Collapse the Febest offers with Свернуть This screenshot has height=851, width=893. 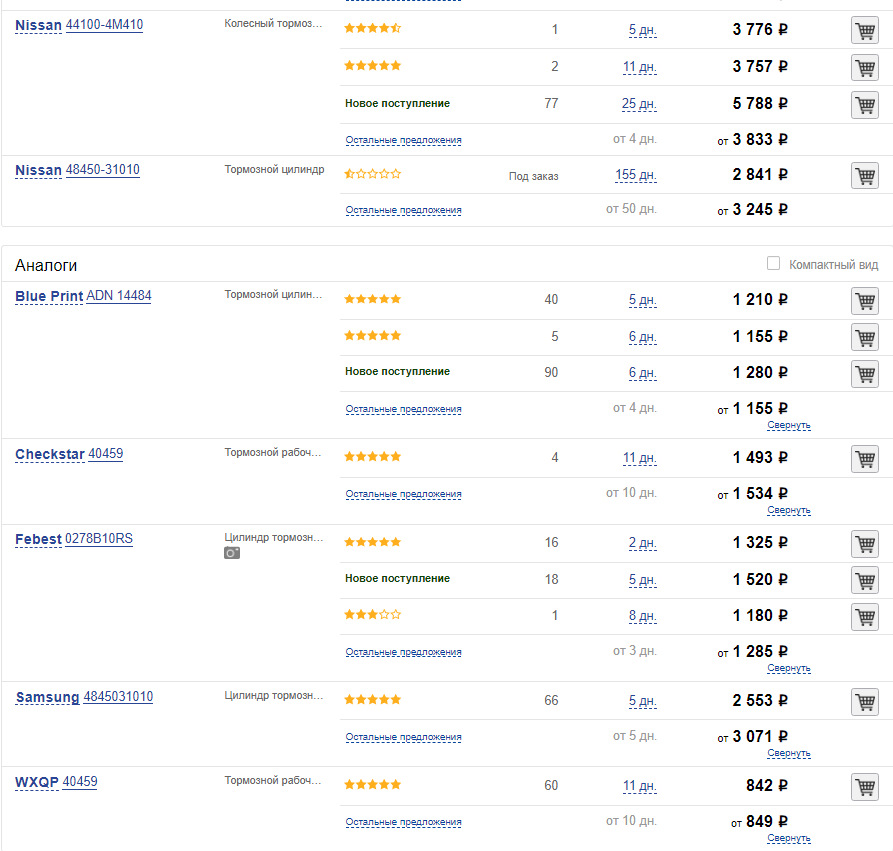[x=788, y=668]
